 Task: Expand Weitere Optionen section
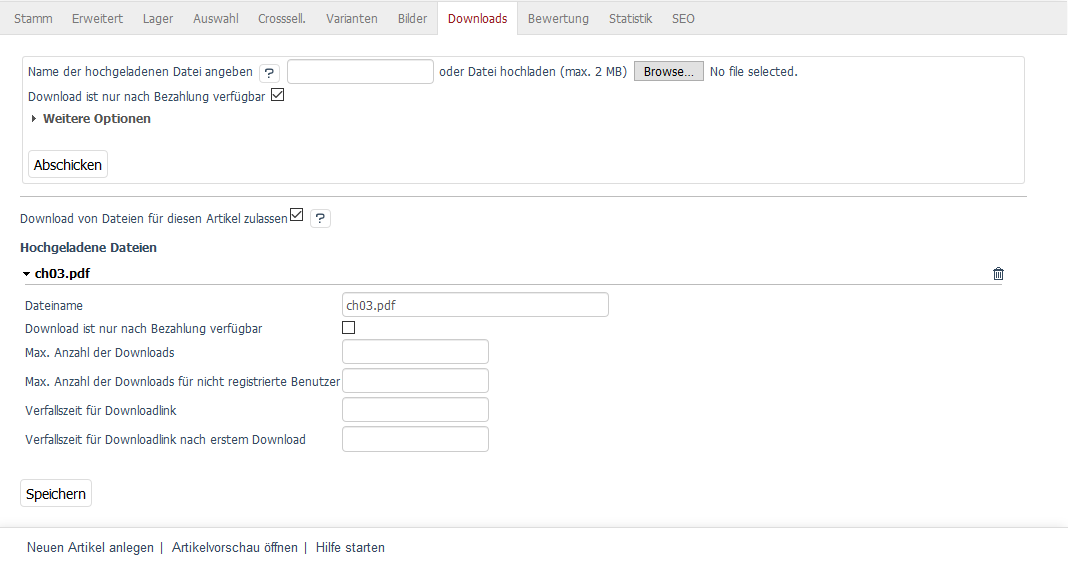[x=96, y=119]
